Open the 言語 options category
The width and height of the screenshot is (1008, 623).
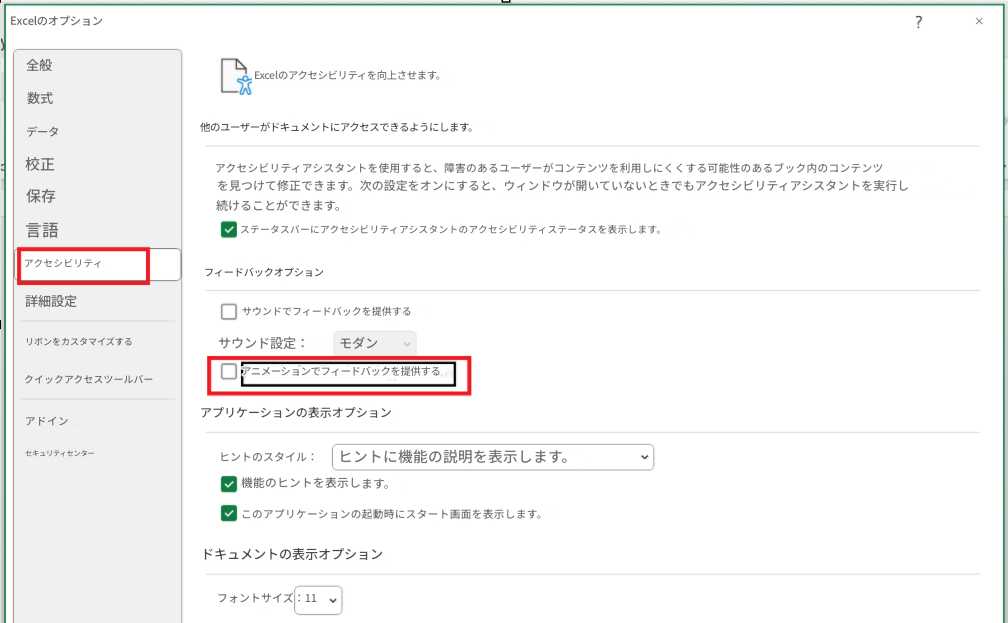pos(42,230)
